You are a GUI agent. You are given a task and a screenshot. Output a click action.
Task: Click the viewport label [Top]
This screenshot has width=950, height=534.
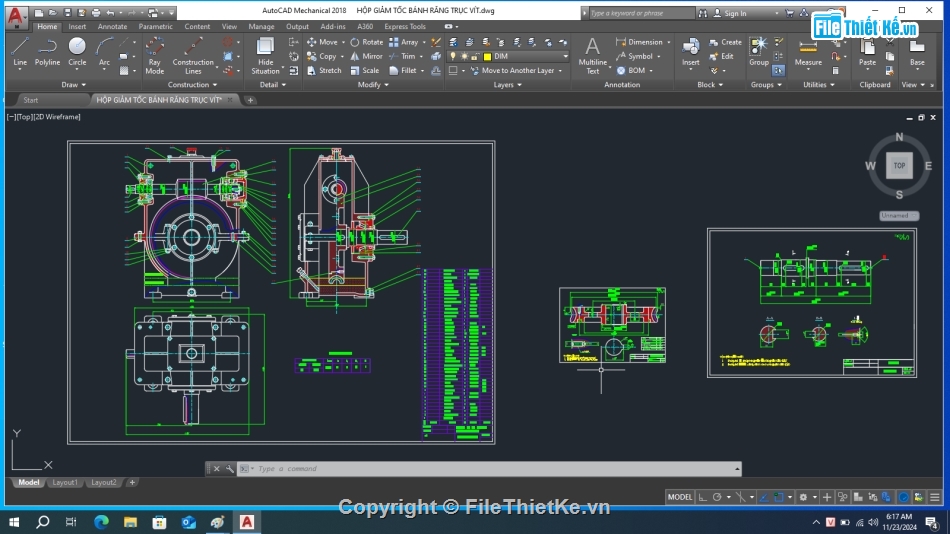point(24,117)
